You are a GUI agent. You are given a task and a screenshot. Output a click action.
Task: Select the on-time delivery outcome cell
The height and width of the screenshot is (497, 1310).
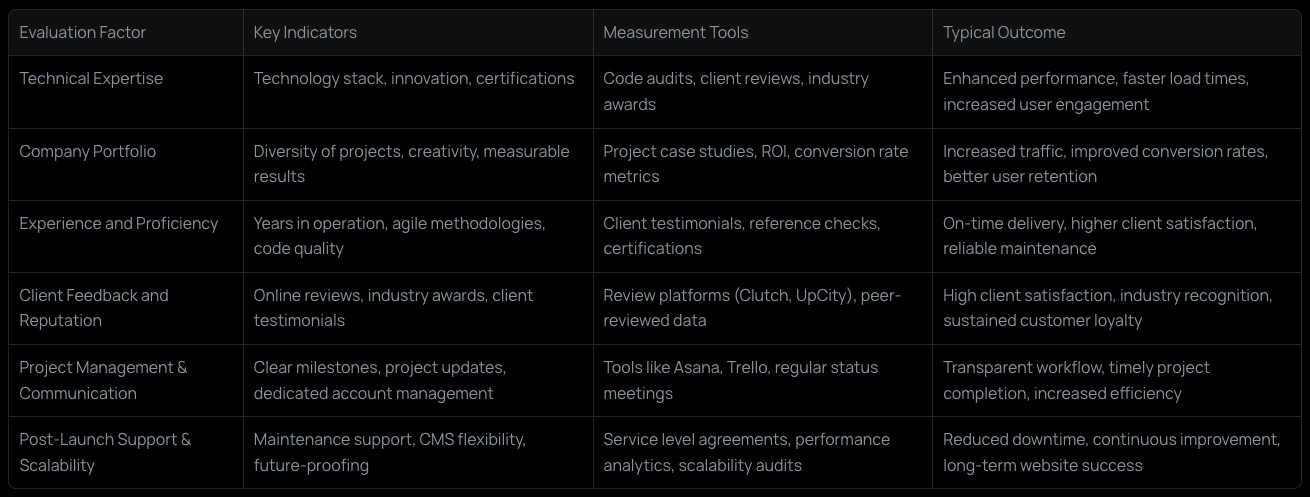pos(1117,236)
